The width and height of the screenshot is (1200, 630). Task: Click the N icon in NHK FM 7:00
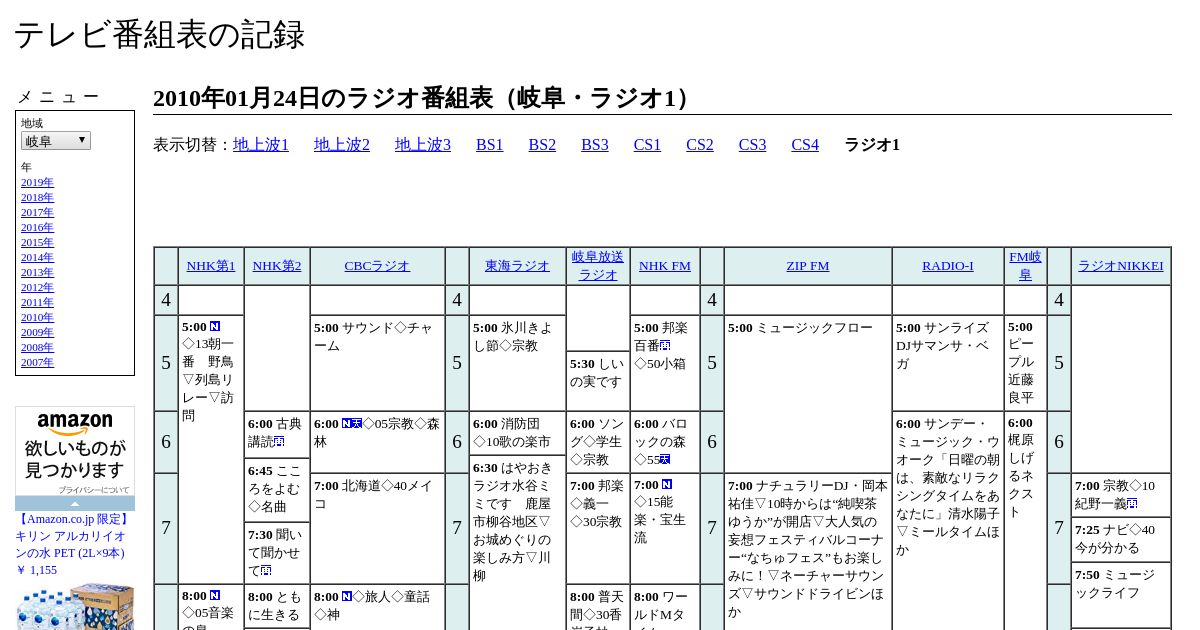click(667, 485)
